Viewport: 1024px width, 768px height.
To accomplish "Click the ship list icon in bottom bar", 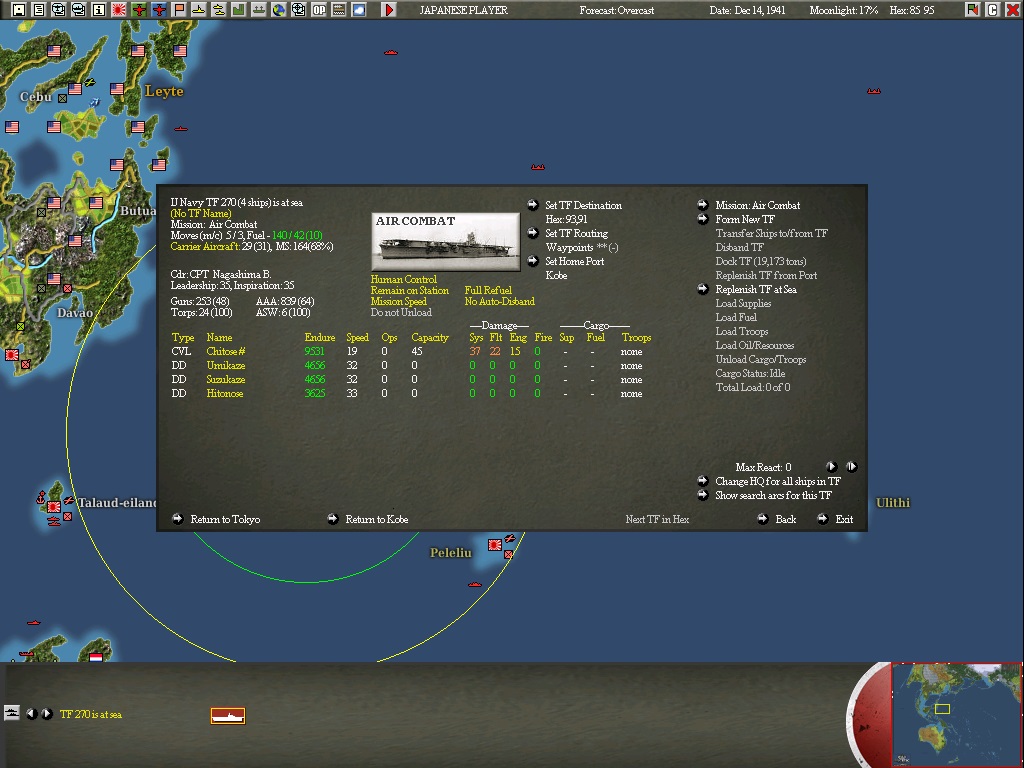I will pyautogui.click(x=11, y=712).
